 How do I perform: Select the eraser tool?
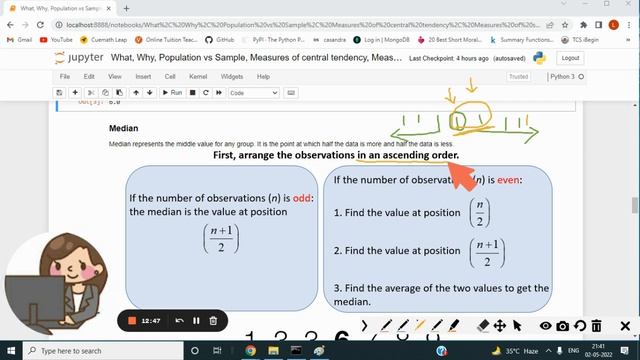pos(483,326)
